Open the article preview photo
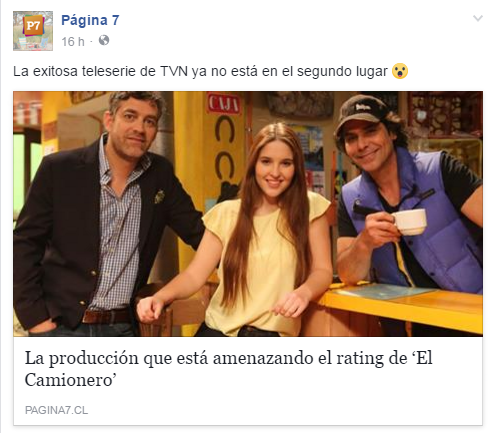The width and height of the screenshot is (495, 433). (248, 214)
